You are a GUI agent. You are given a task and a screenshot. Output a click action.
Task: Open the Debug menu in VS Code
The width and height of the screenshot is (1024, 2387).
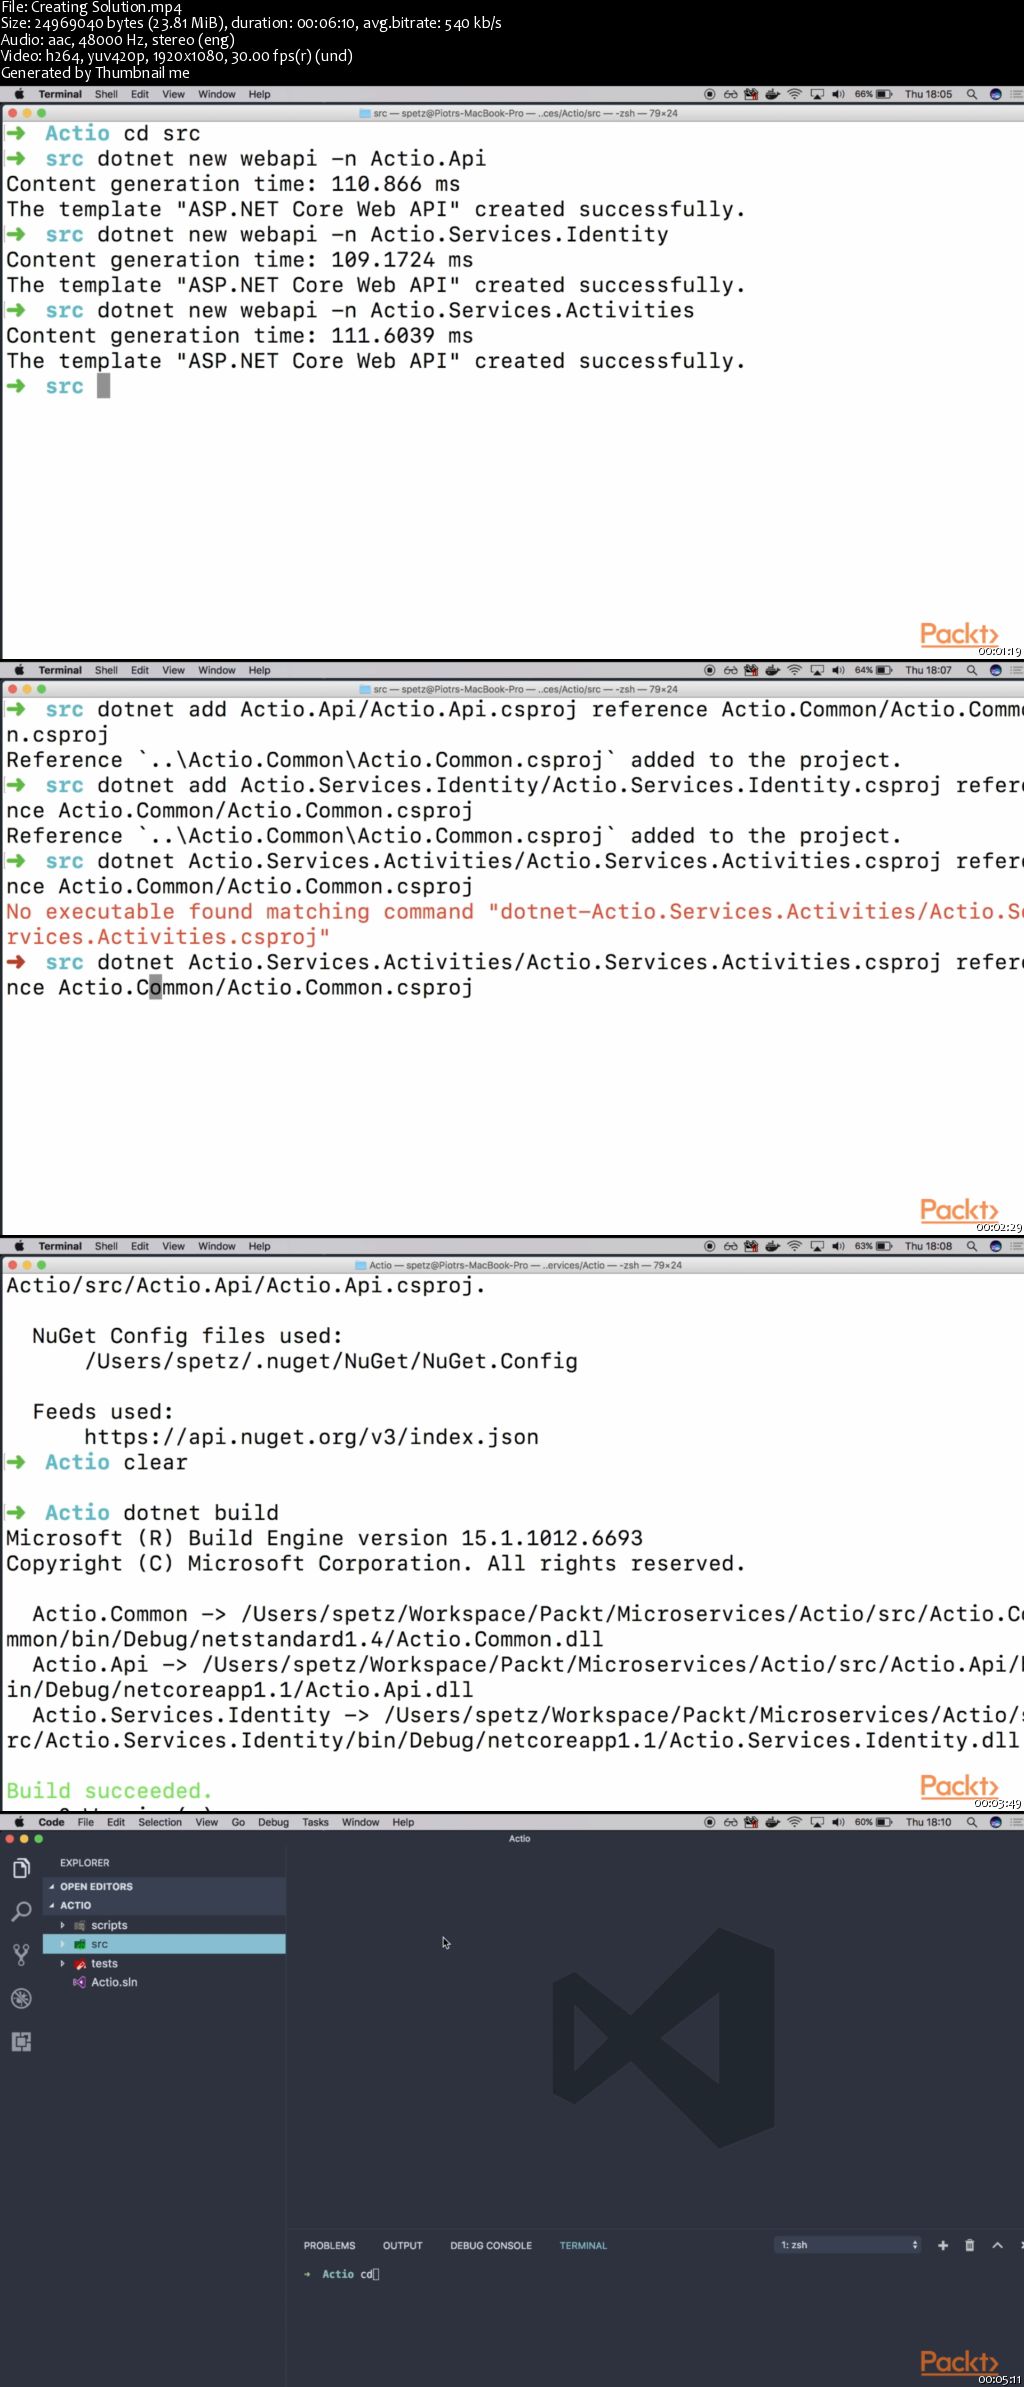273,1822
